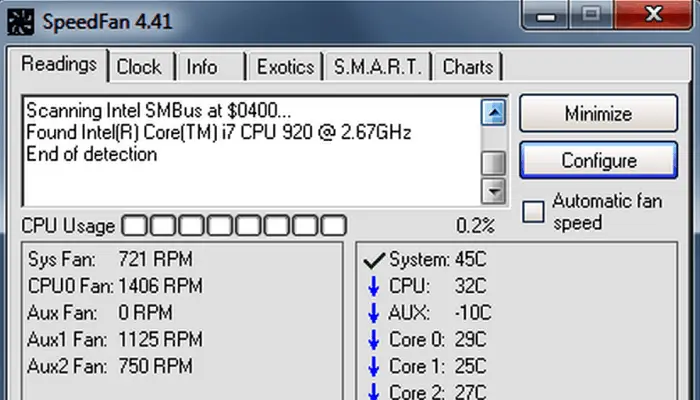Click the first CPU Usage bar box
The width and height of the screenshot is (700, 400).
(134, 225)
